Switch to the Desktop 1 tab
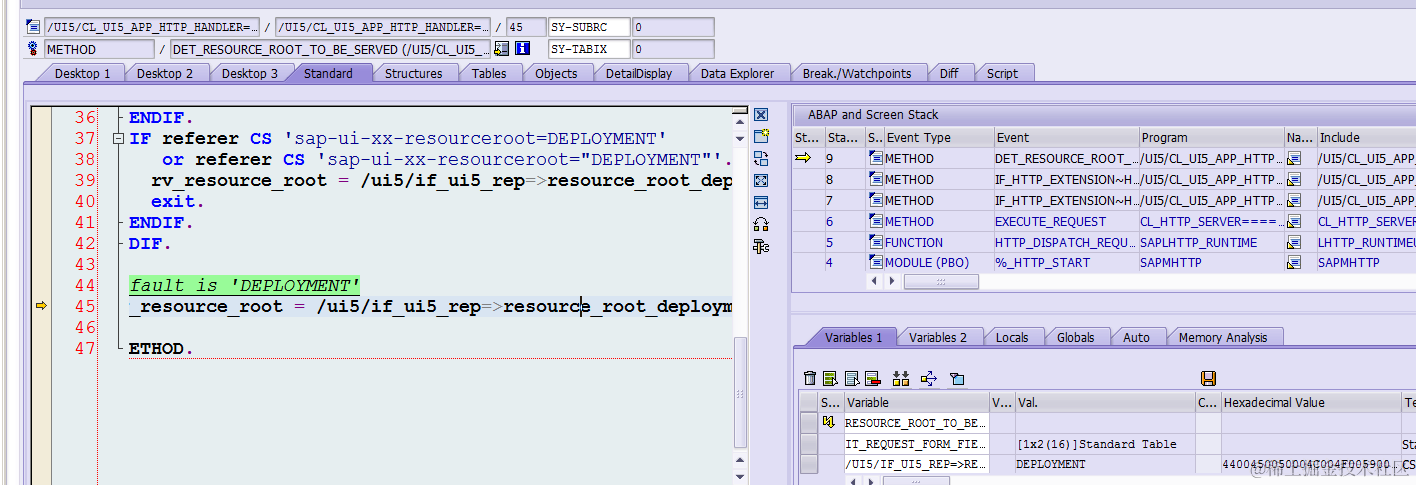The height and width of the screenshot is (485, 1416). 83,73
